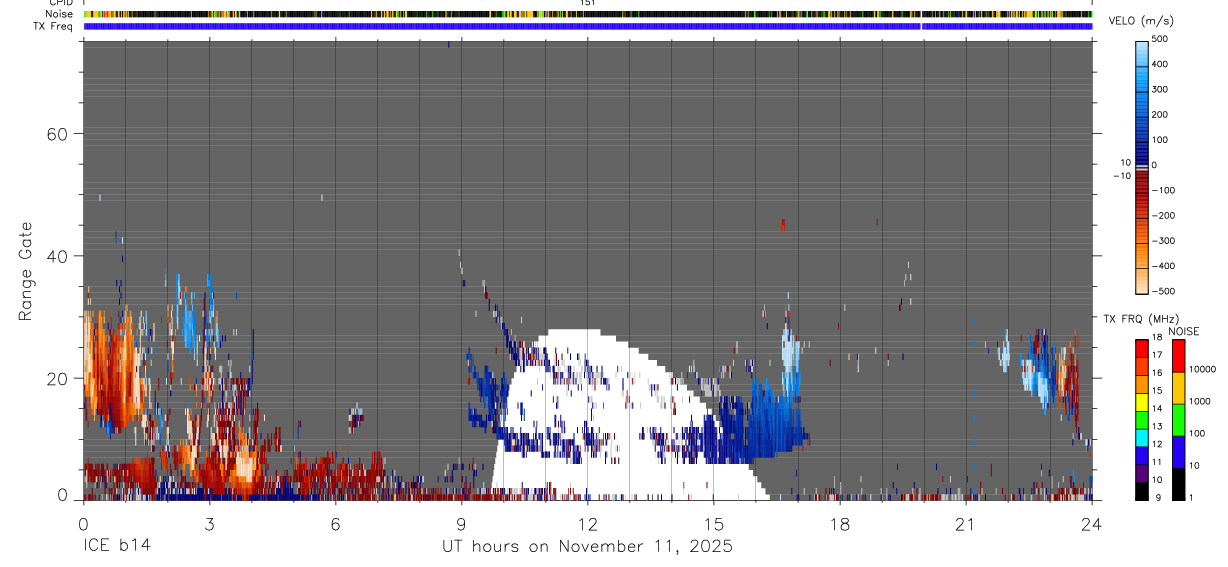Click the 'ICE b14' radar beam label
The height and width of the screenshot is (567, 1228).
(x=116, y=547)
